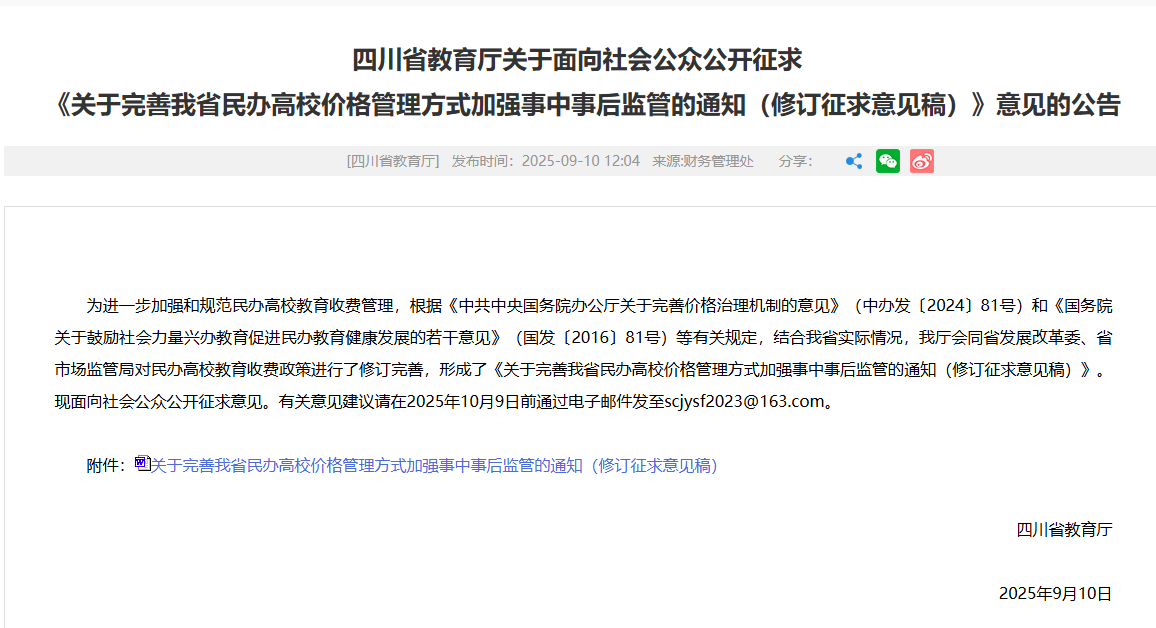
Task: Open attachment link 关于完善我省民办高校价格管理方式加强事中事后监管的通知
Action: (x=434, y=466)
